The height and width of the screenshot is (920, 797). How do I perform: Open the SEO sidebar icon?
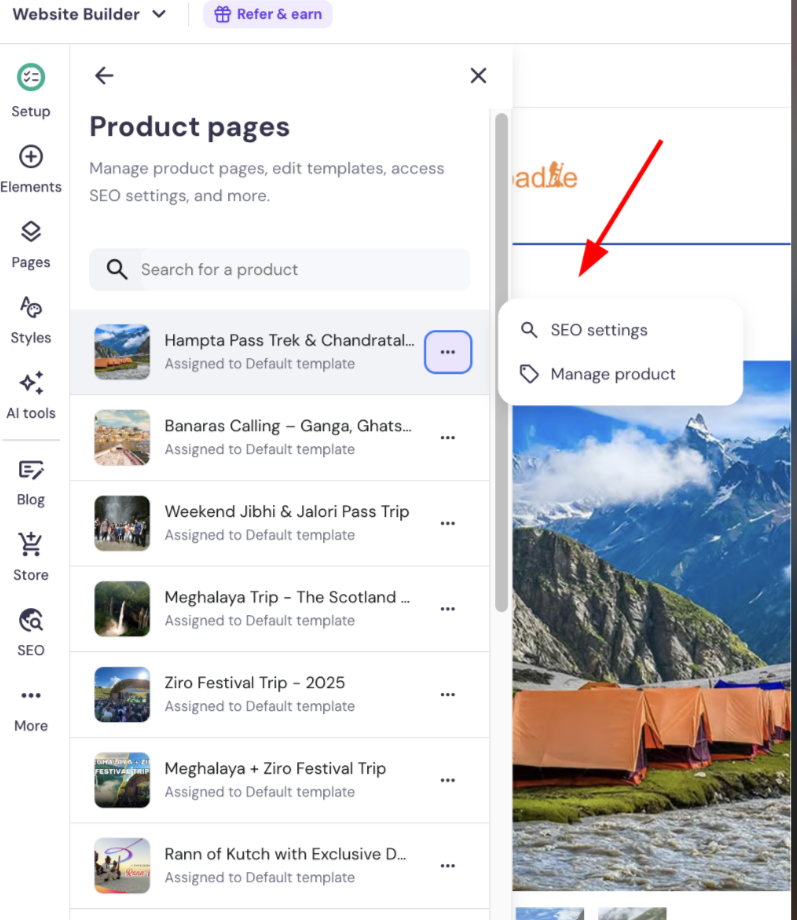click(31, 621)
